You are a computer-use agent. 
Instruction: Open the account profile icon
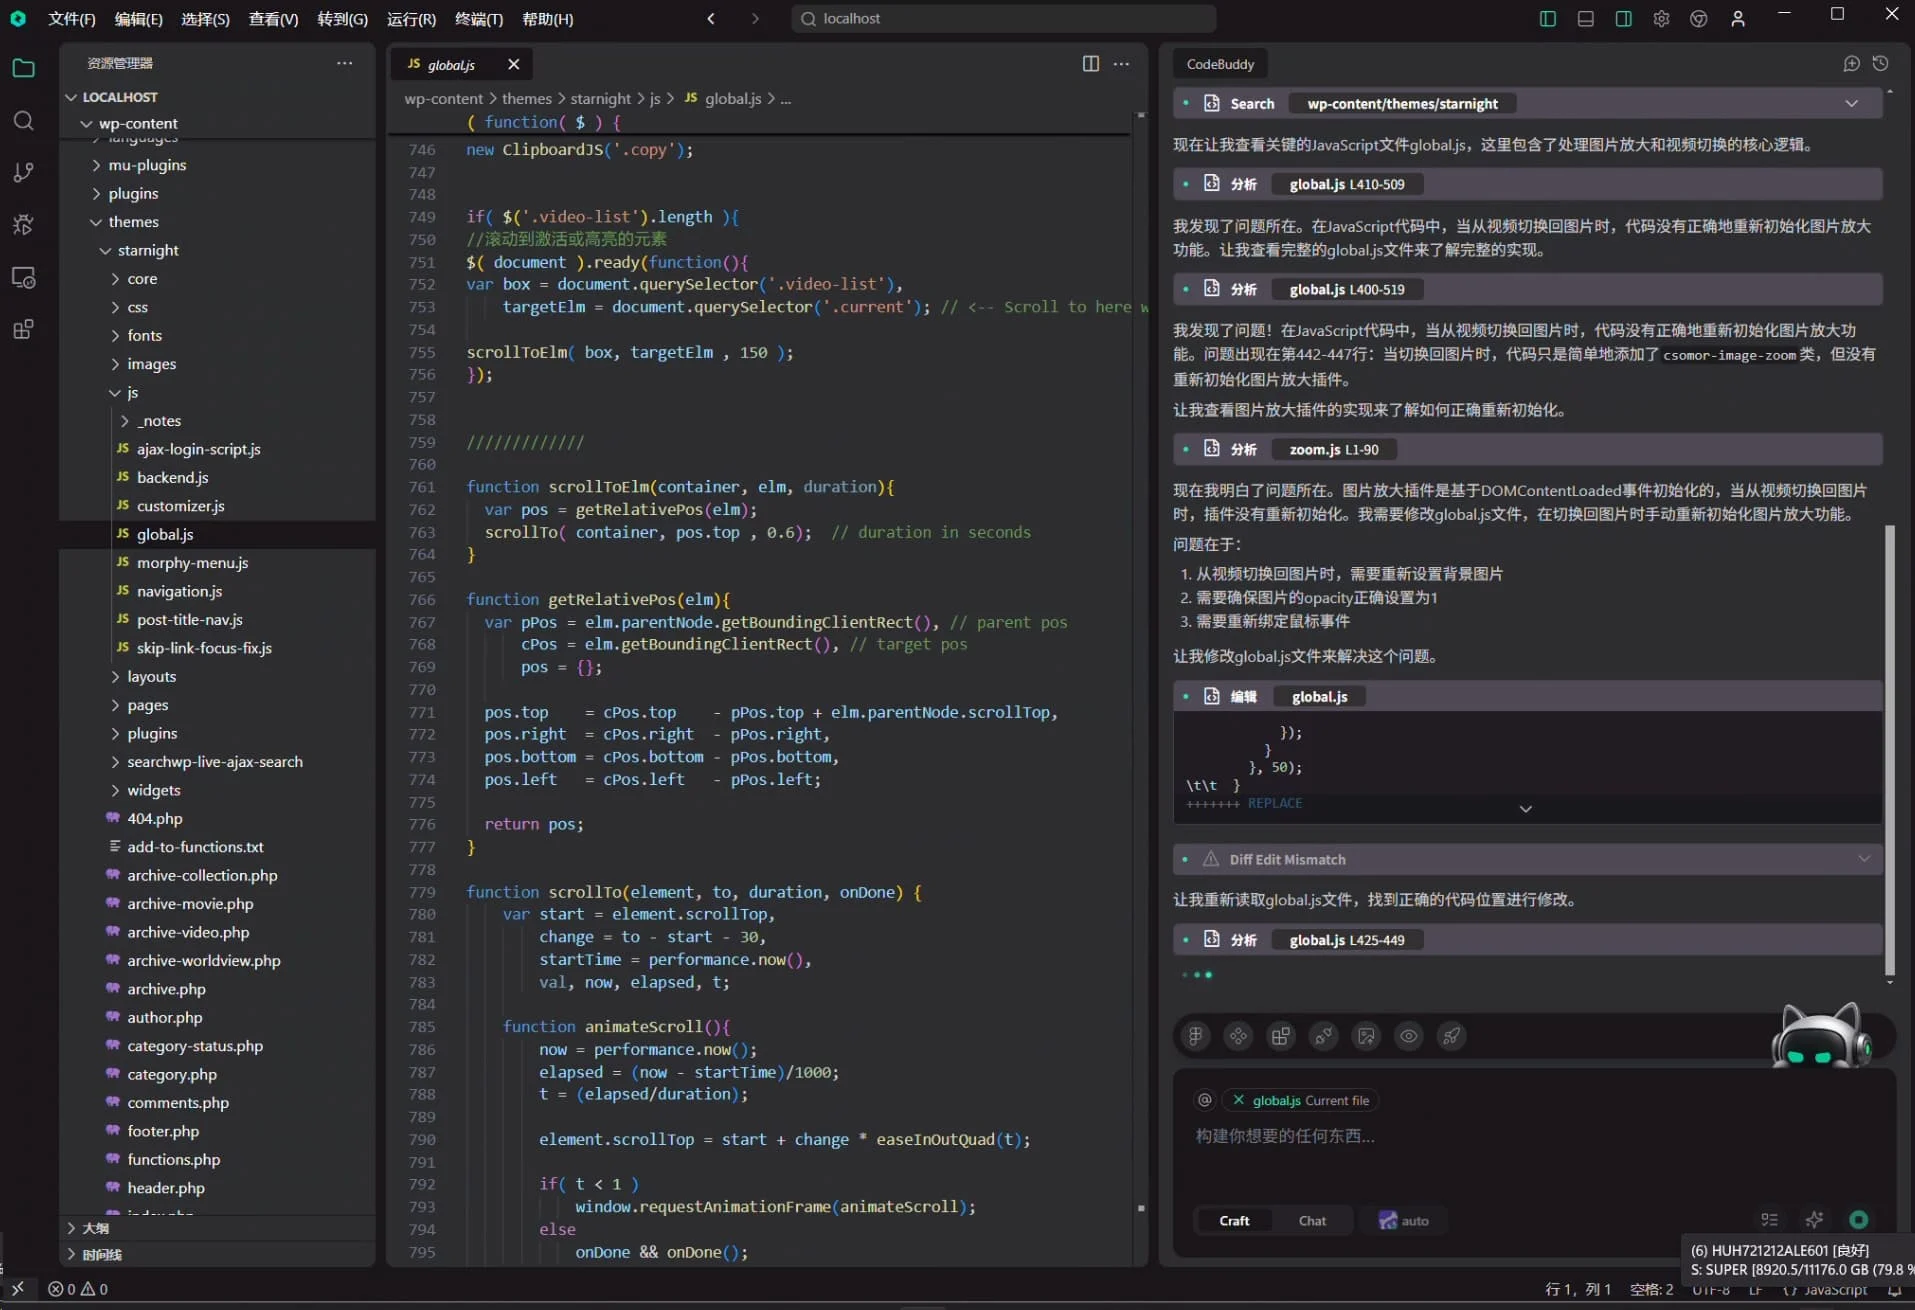coord(1738,18)
